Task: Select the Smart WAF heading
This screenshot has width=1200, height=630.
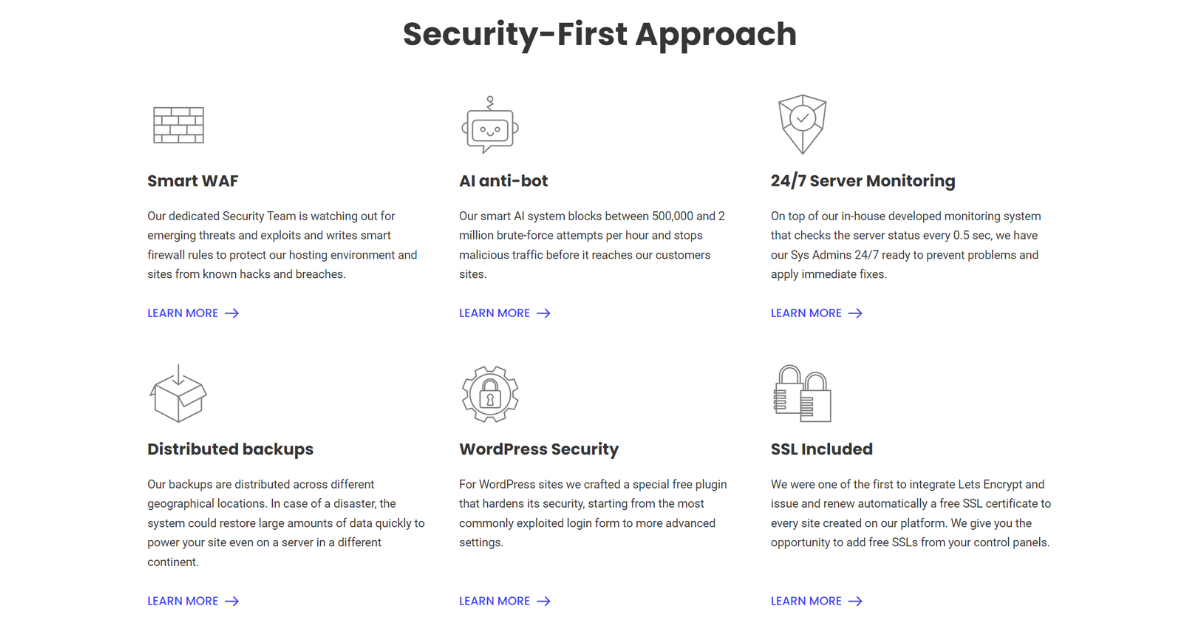Action: point(193,181)
